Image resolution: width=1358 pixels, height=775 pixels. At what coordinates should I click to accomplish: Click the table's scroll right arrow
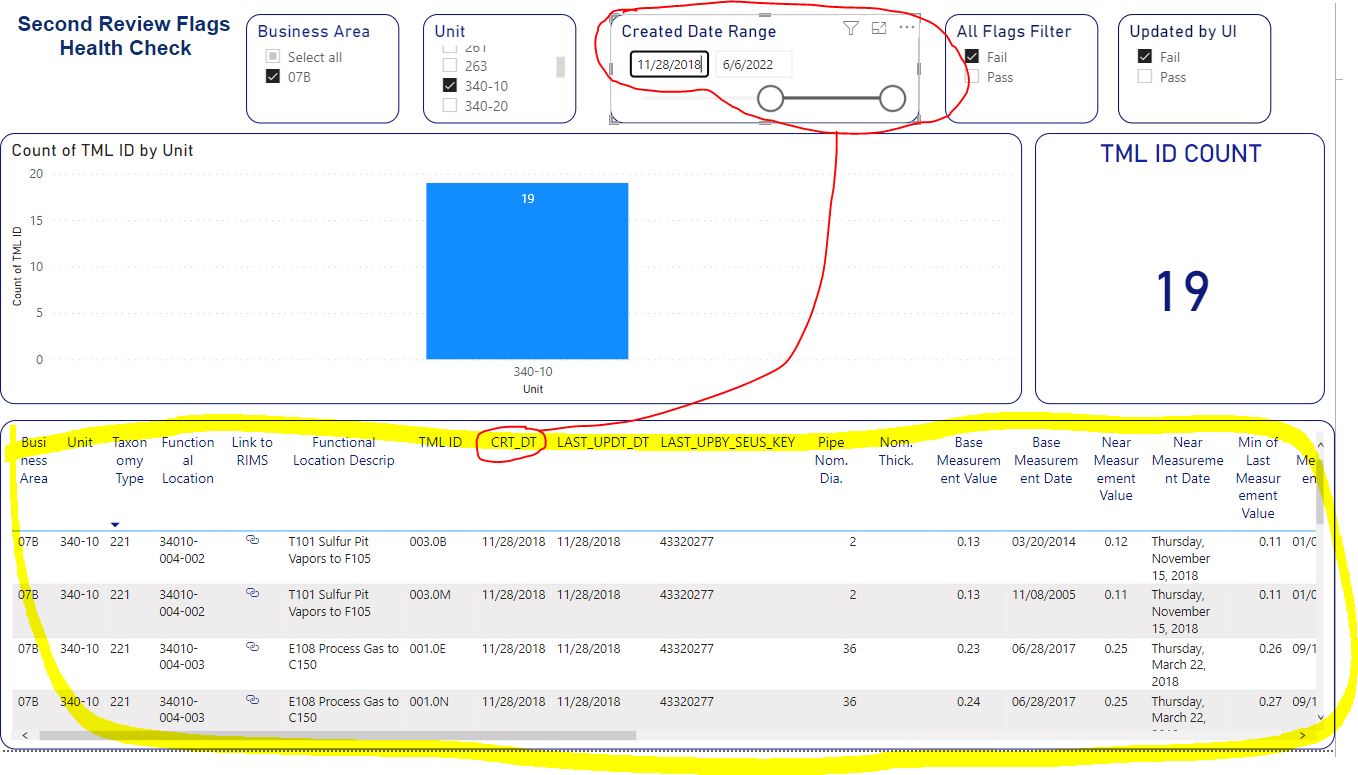[x=1302, y=736]
